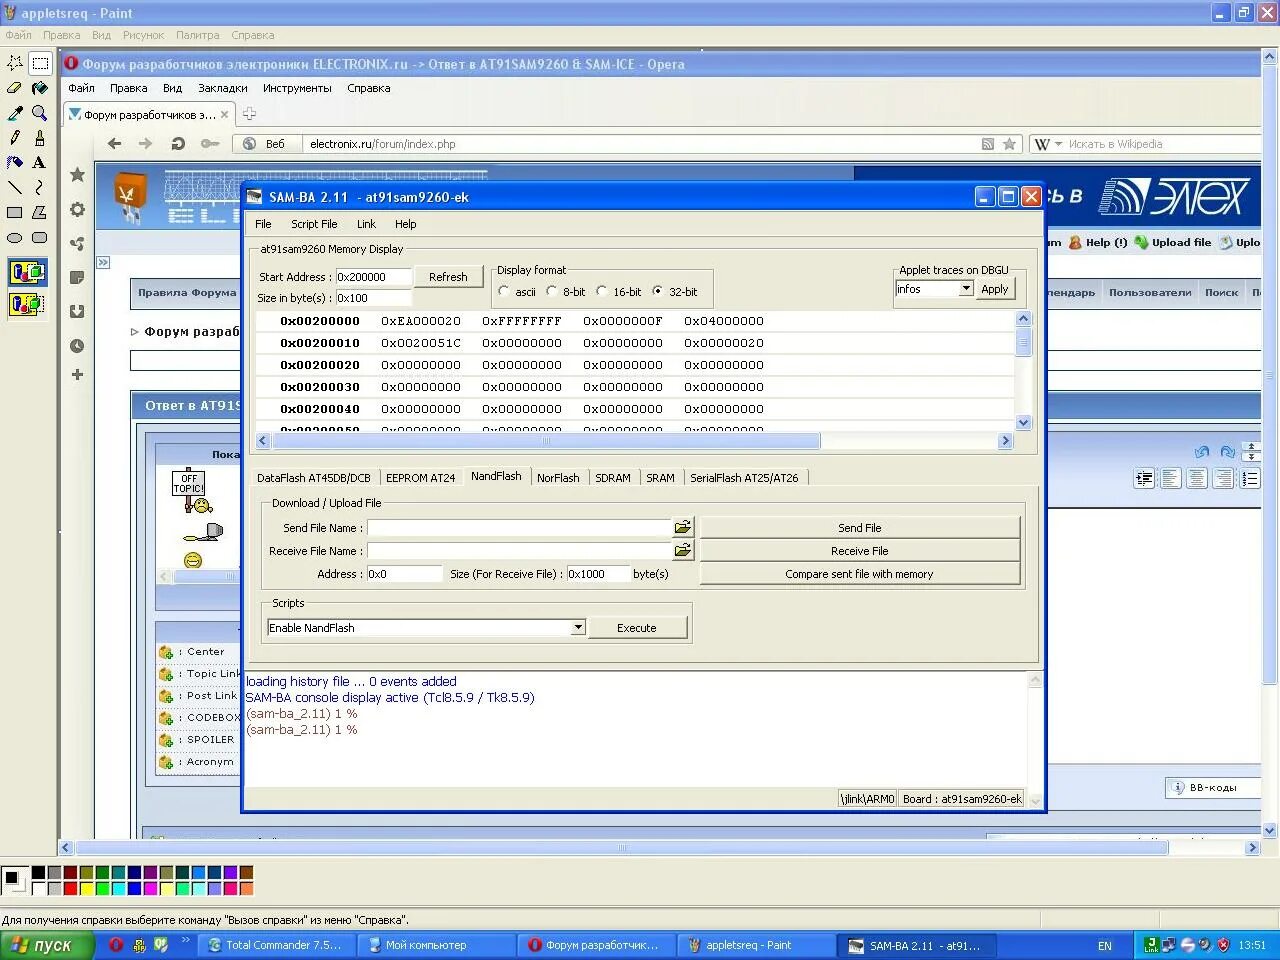The height and width of the screenshot is (960, 1280).
Task: Click the forum editor undo arrow icon
Action: click(1202, 452)
